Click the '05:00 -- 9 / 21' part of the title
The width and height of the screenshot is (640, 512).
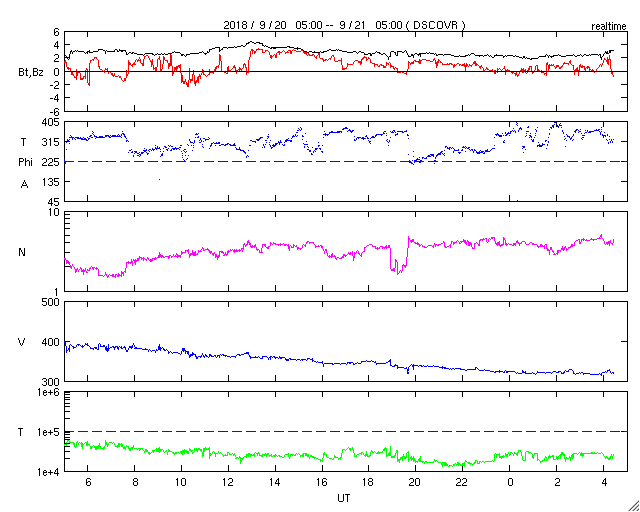click(x=332, y=25)
